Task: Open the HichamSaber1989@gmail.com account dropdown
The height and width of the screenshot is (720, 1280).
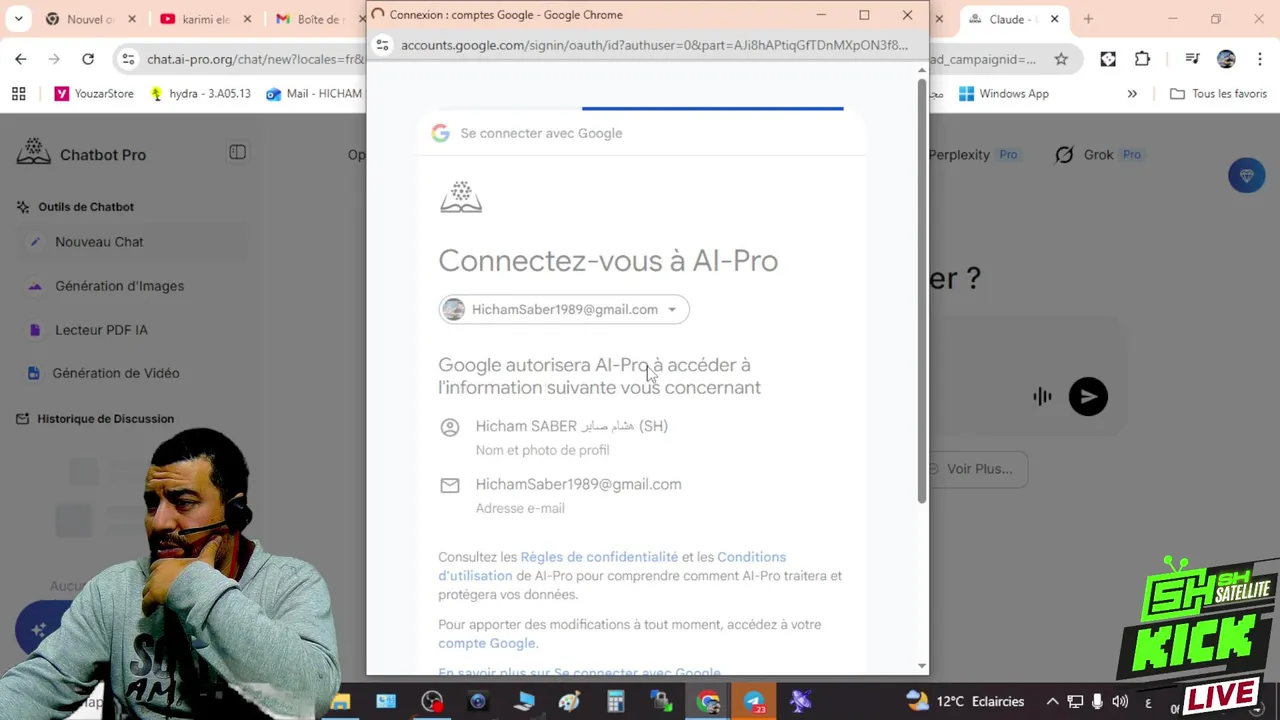Action: tap(564, 309)
